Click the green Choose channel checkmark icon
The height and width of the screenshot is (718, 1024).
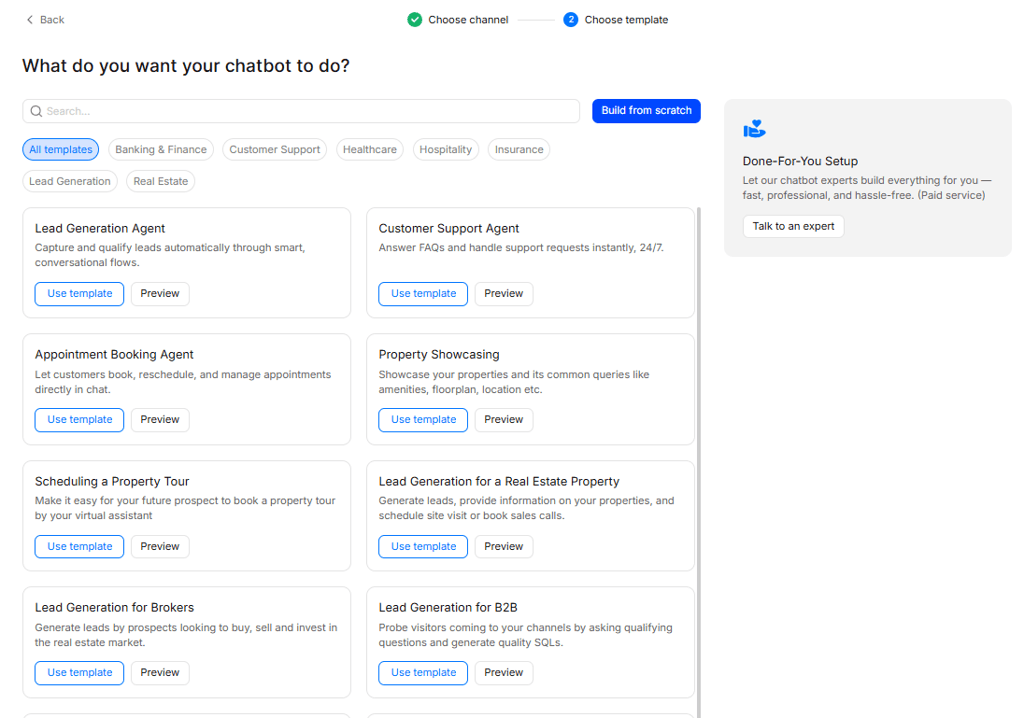415,20
